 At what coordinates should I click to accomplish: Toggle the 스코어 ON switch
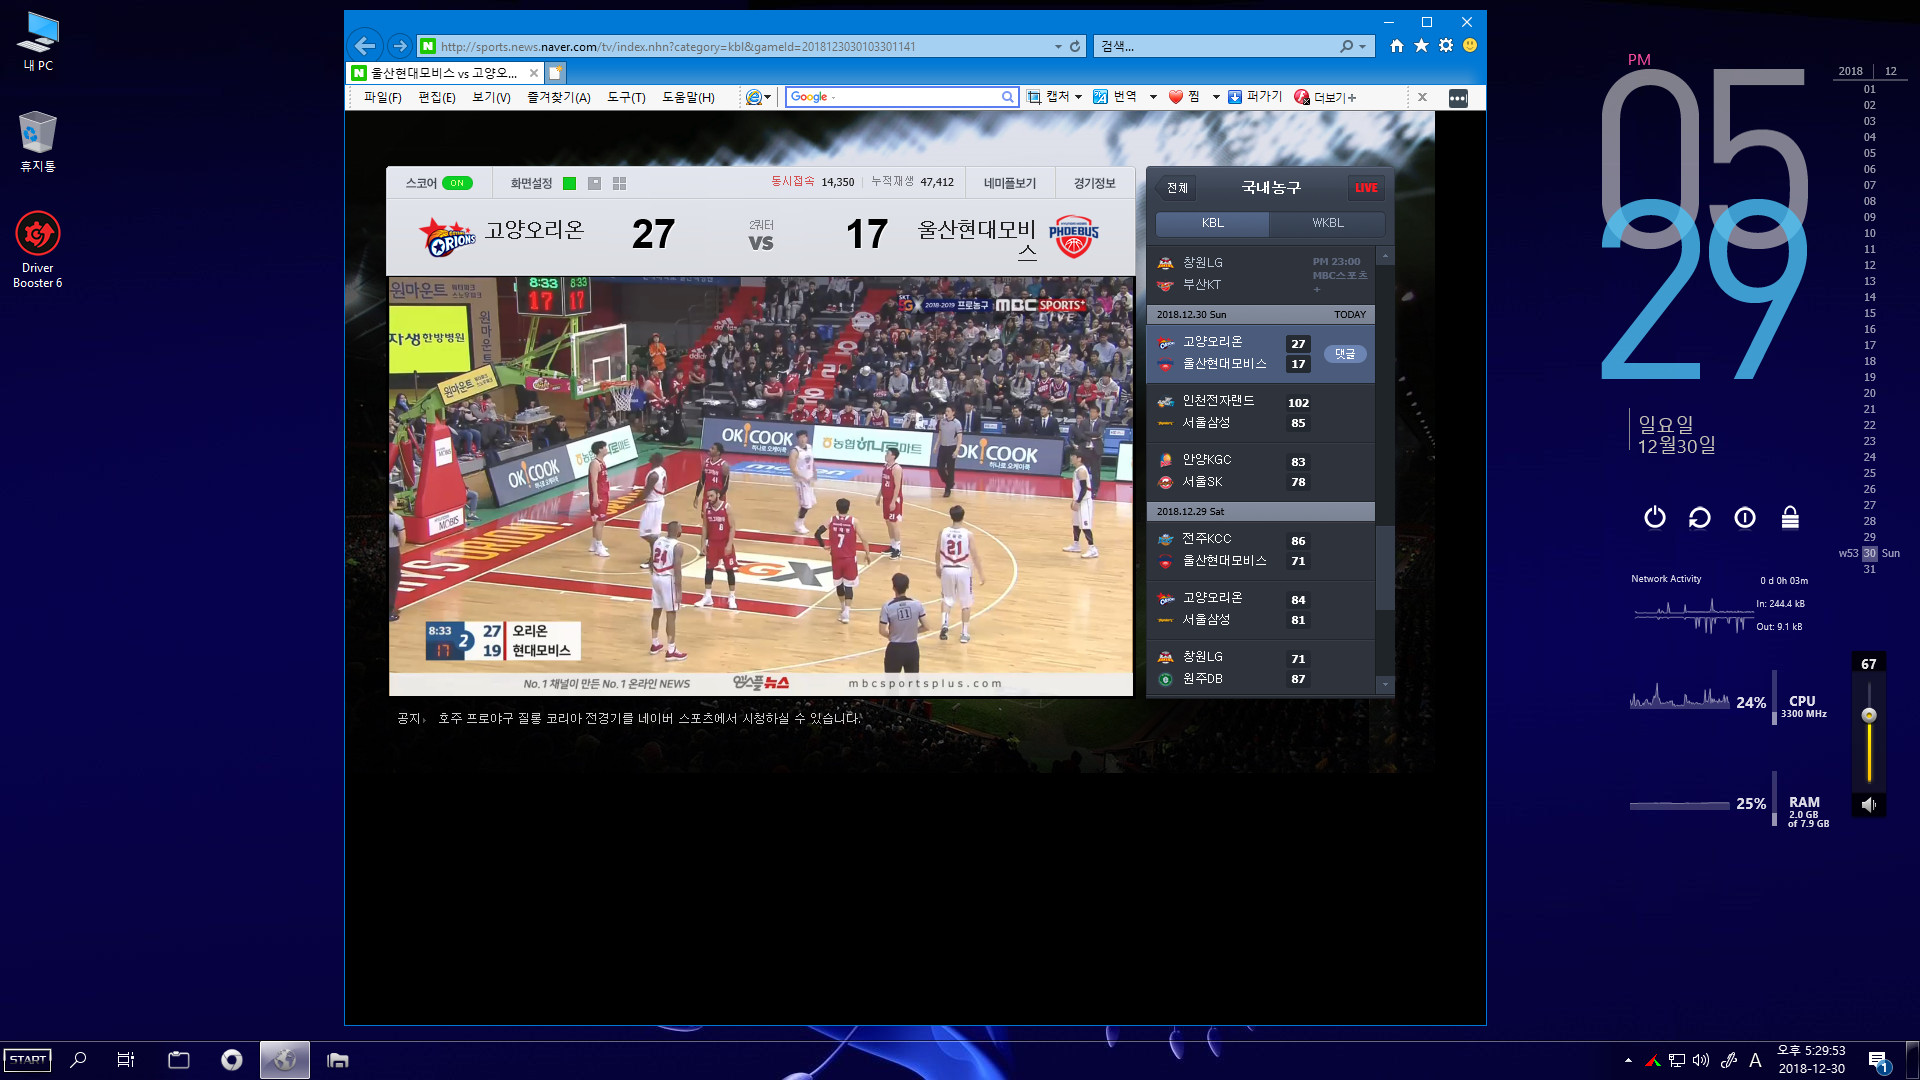point(457,183)
